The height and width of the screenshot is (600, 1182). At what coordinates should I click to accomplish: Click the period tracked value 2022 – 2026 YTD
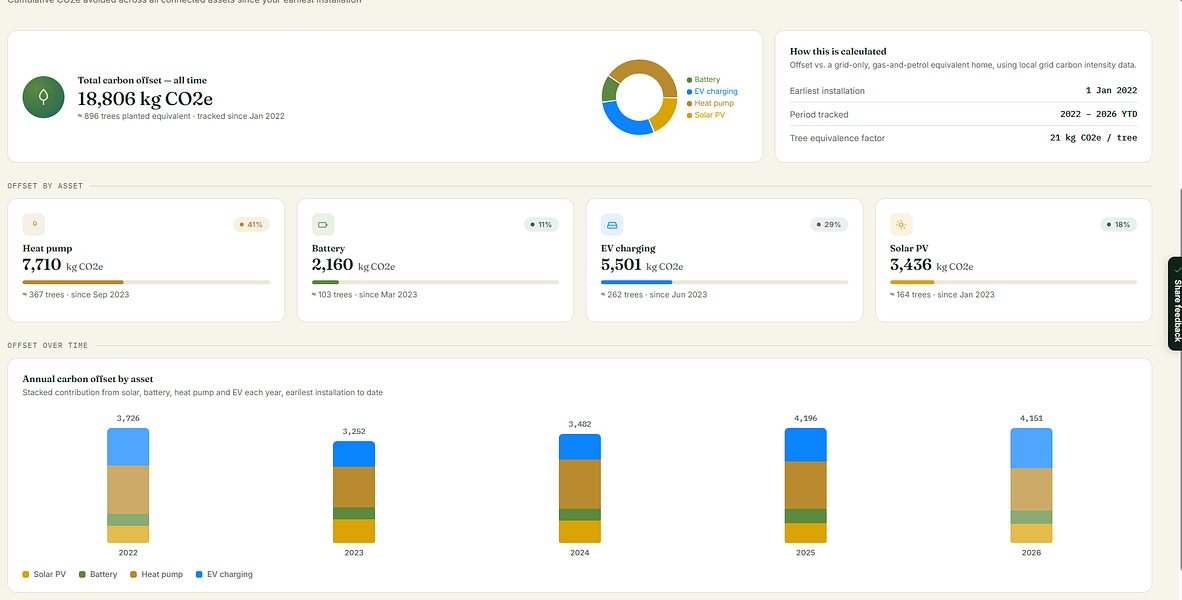point(1098,115)
